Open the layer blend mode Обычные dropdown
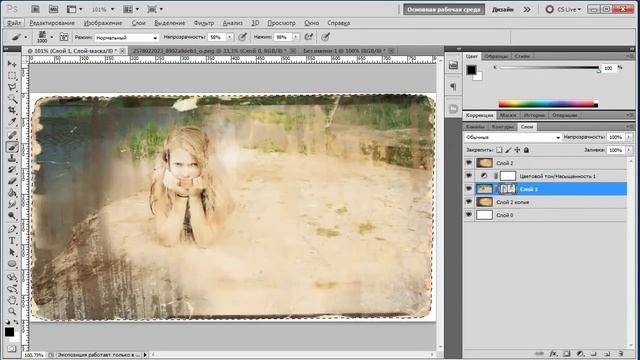 [513, 138]
